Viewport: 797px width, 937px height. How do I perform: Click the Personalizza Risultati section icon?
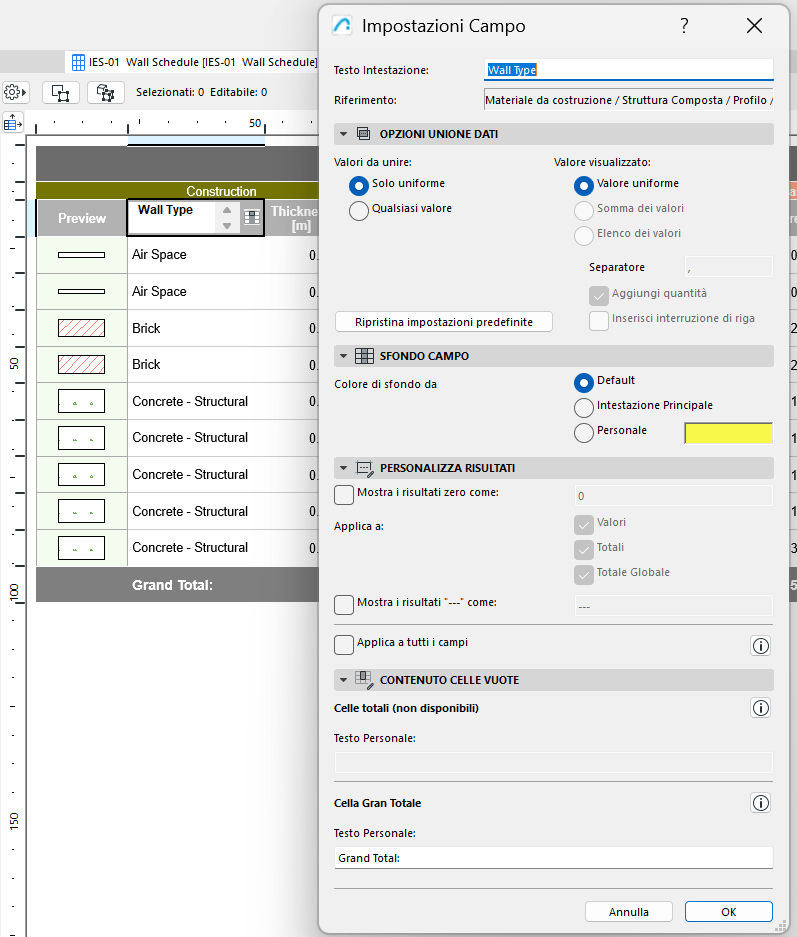click(364, 468)
